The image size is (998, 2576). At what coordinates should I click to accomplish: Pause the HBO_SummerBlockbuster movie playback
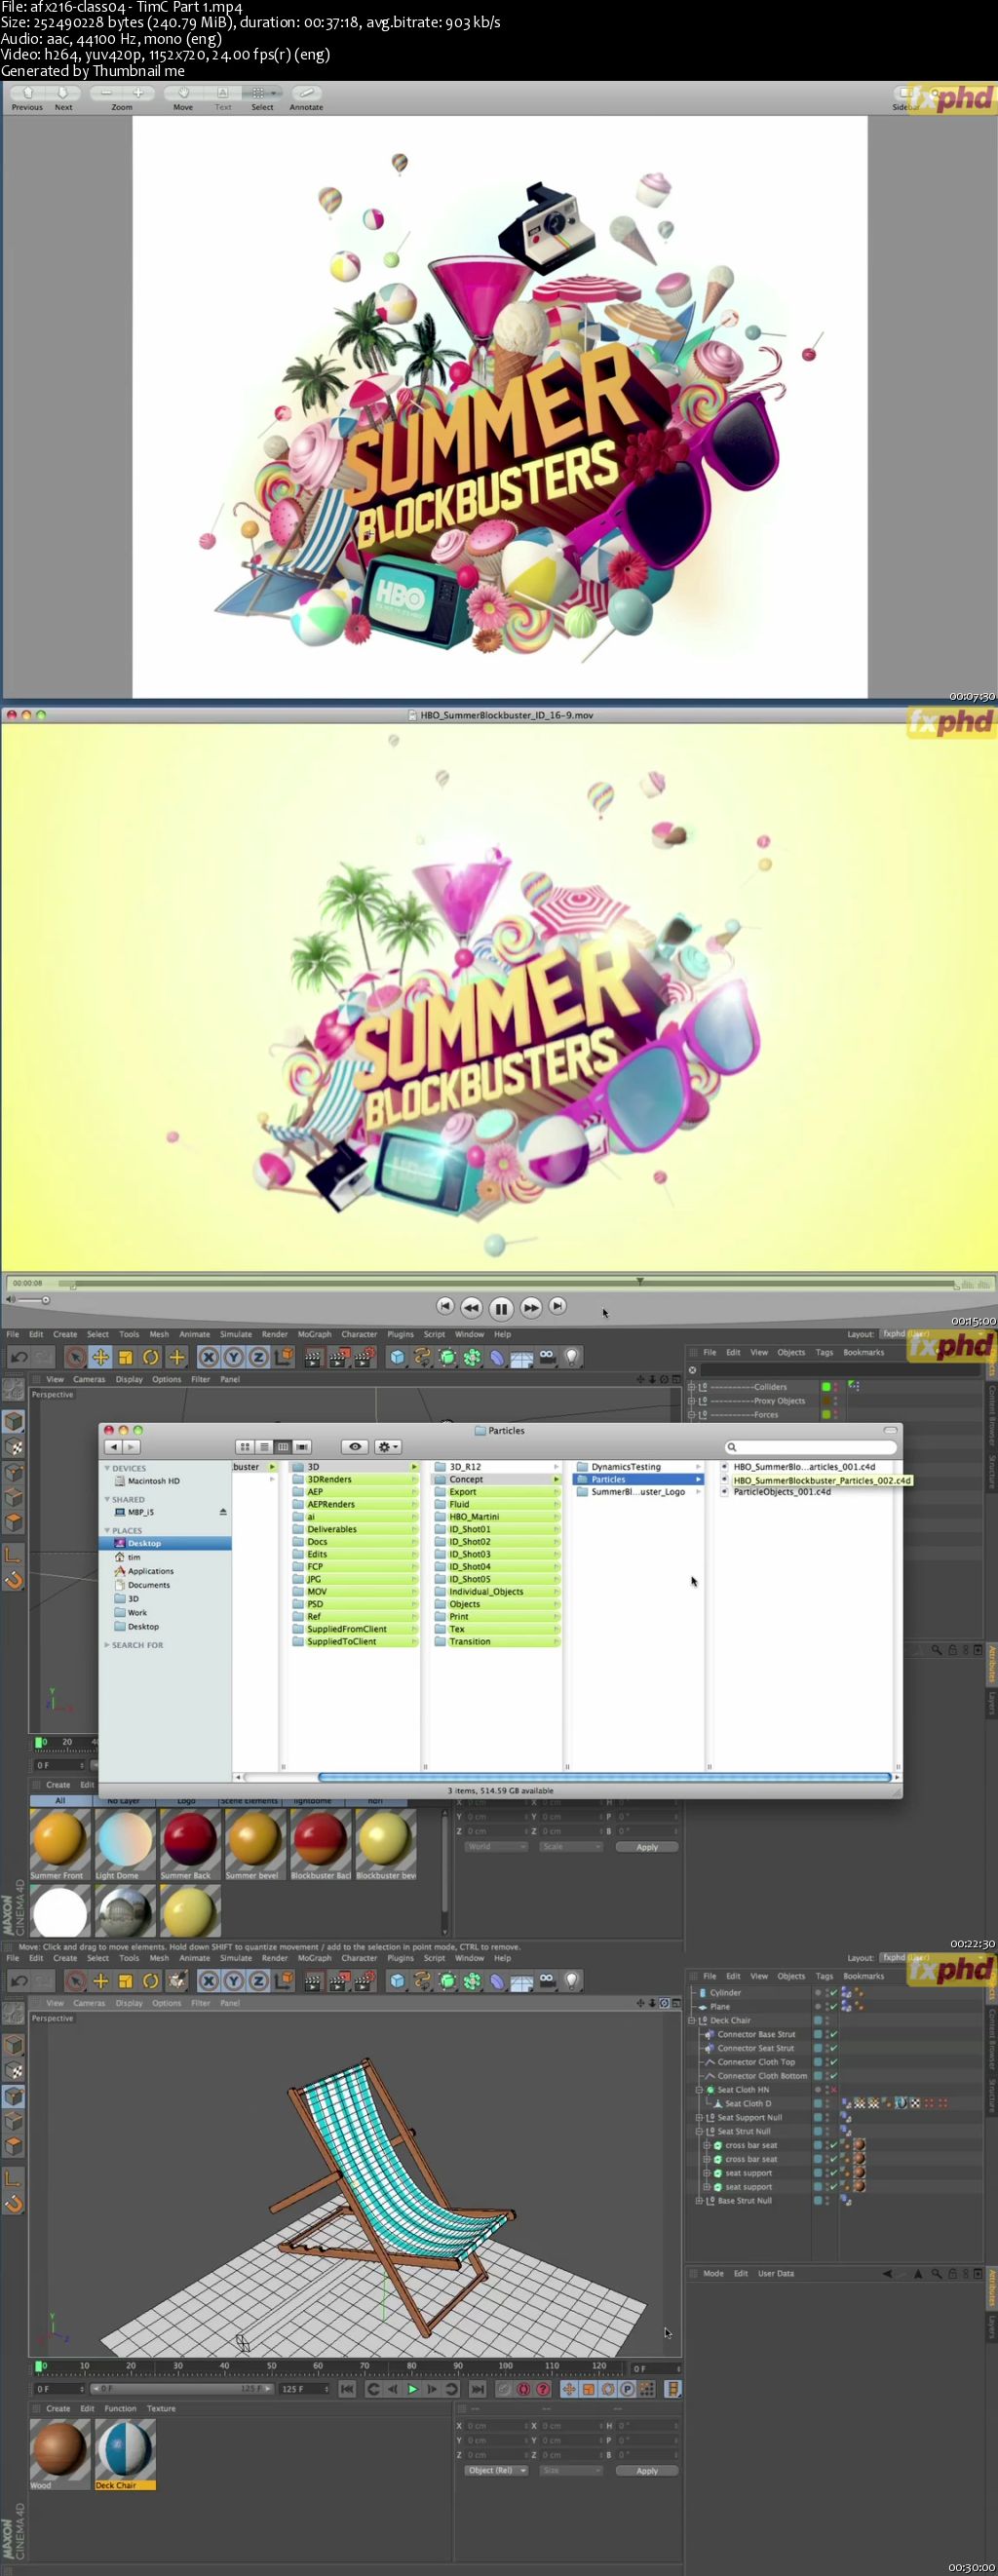pos(501,1308)
